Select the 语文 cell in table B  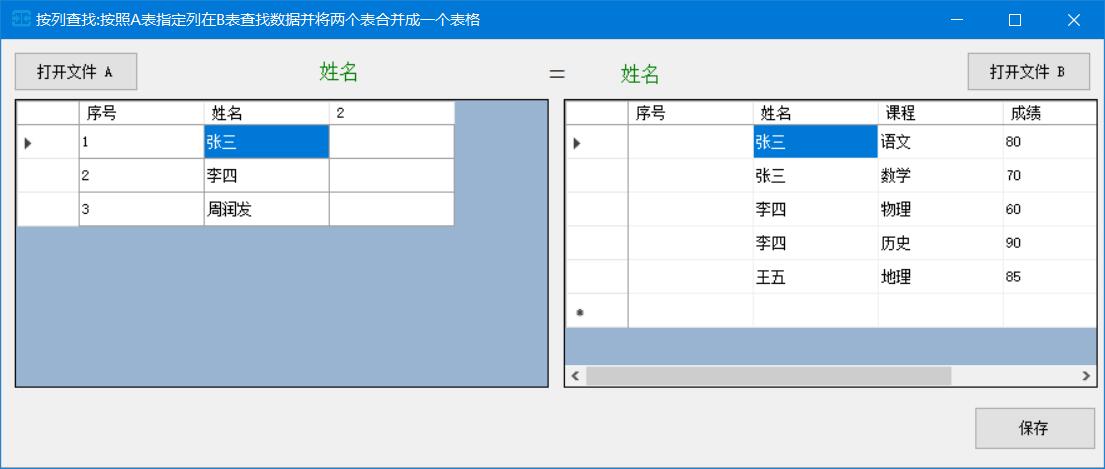point(940,143)
